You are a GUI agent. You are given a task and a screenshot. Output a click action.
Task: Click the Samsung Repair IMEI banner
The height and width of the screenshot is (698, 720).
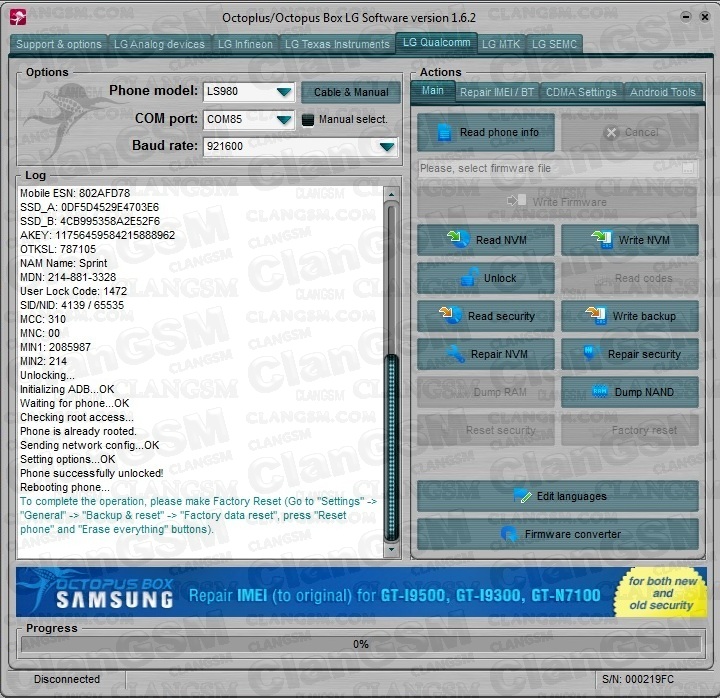[360, 592]
